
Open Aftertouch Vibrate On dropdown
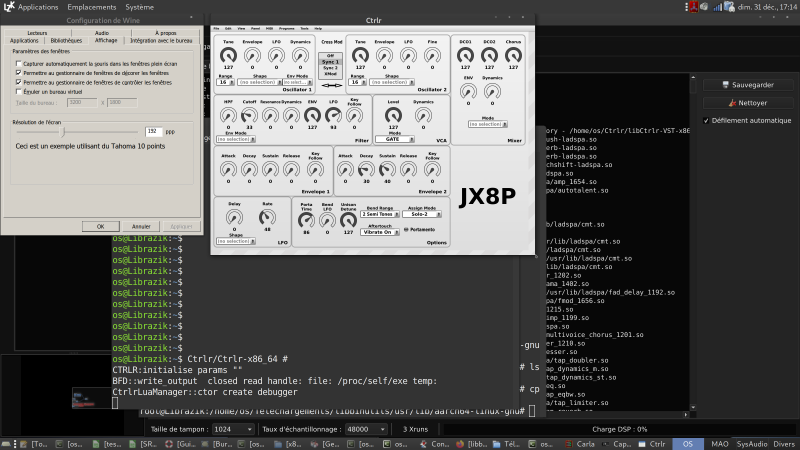coord(380,232)
